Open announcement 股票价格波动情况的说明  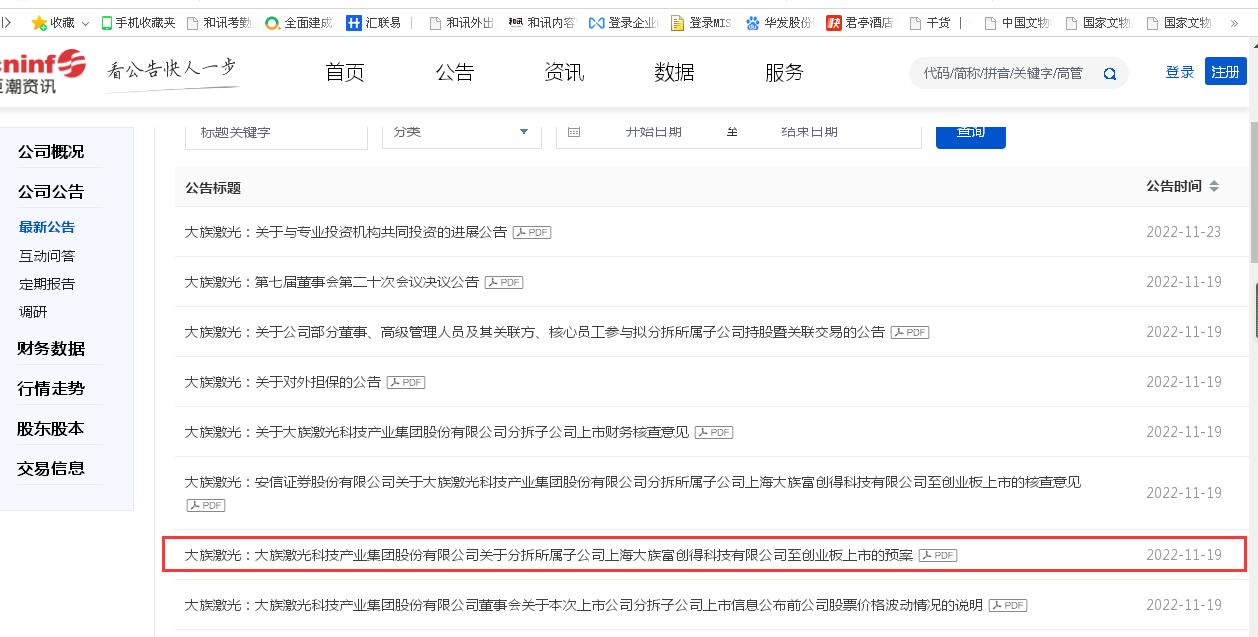pyautogui.click(x=583, y=605)
